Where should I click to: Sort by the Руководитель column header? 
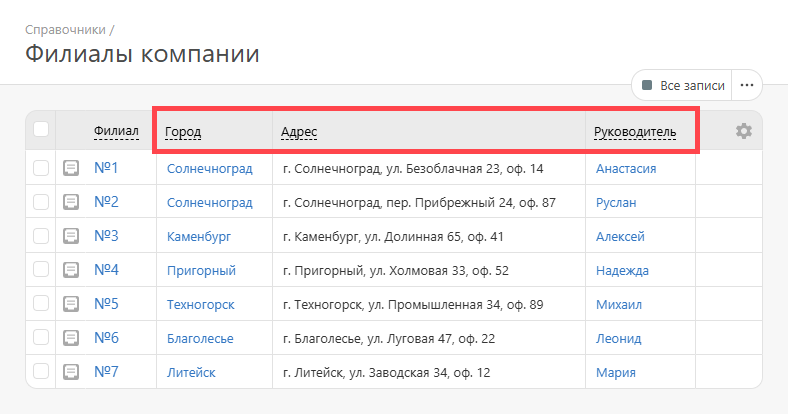pyautogui.click(x=635, y=132)
